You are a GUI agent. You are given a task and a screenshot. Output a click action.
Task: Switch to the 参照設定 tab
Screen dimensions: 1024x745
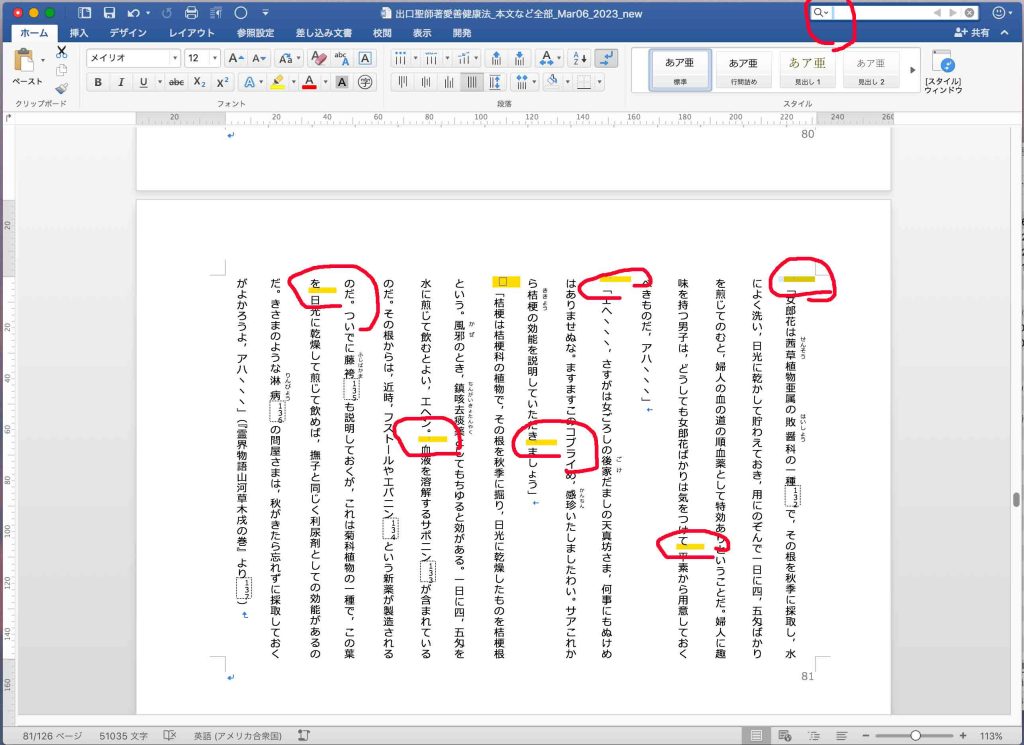(x=255, y=33)
